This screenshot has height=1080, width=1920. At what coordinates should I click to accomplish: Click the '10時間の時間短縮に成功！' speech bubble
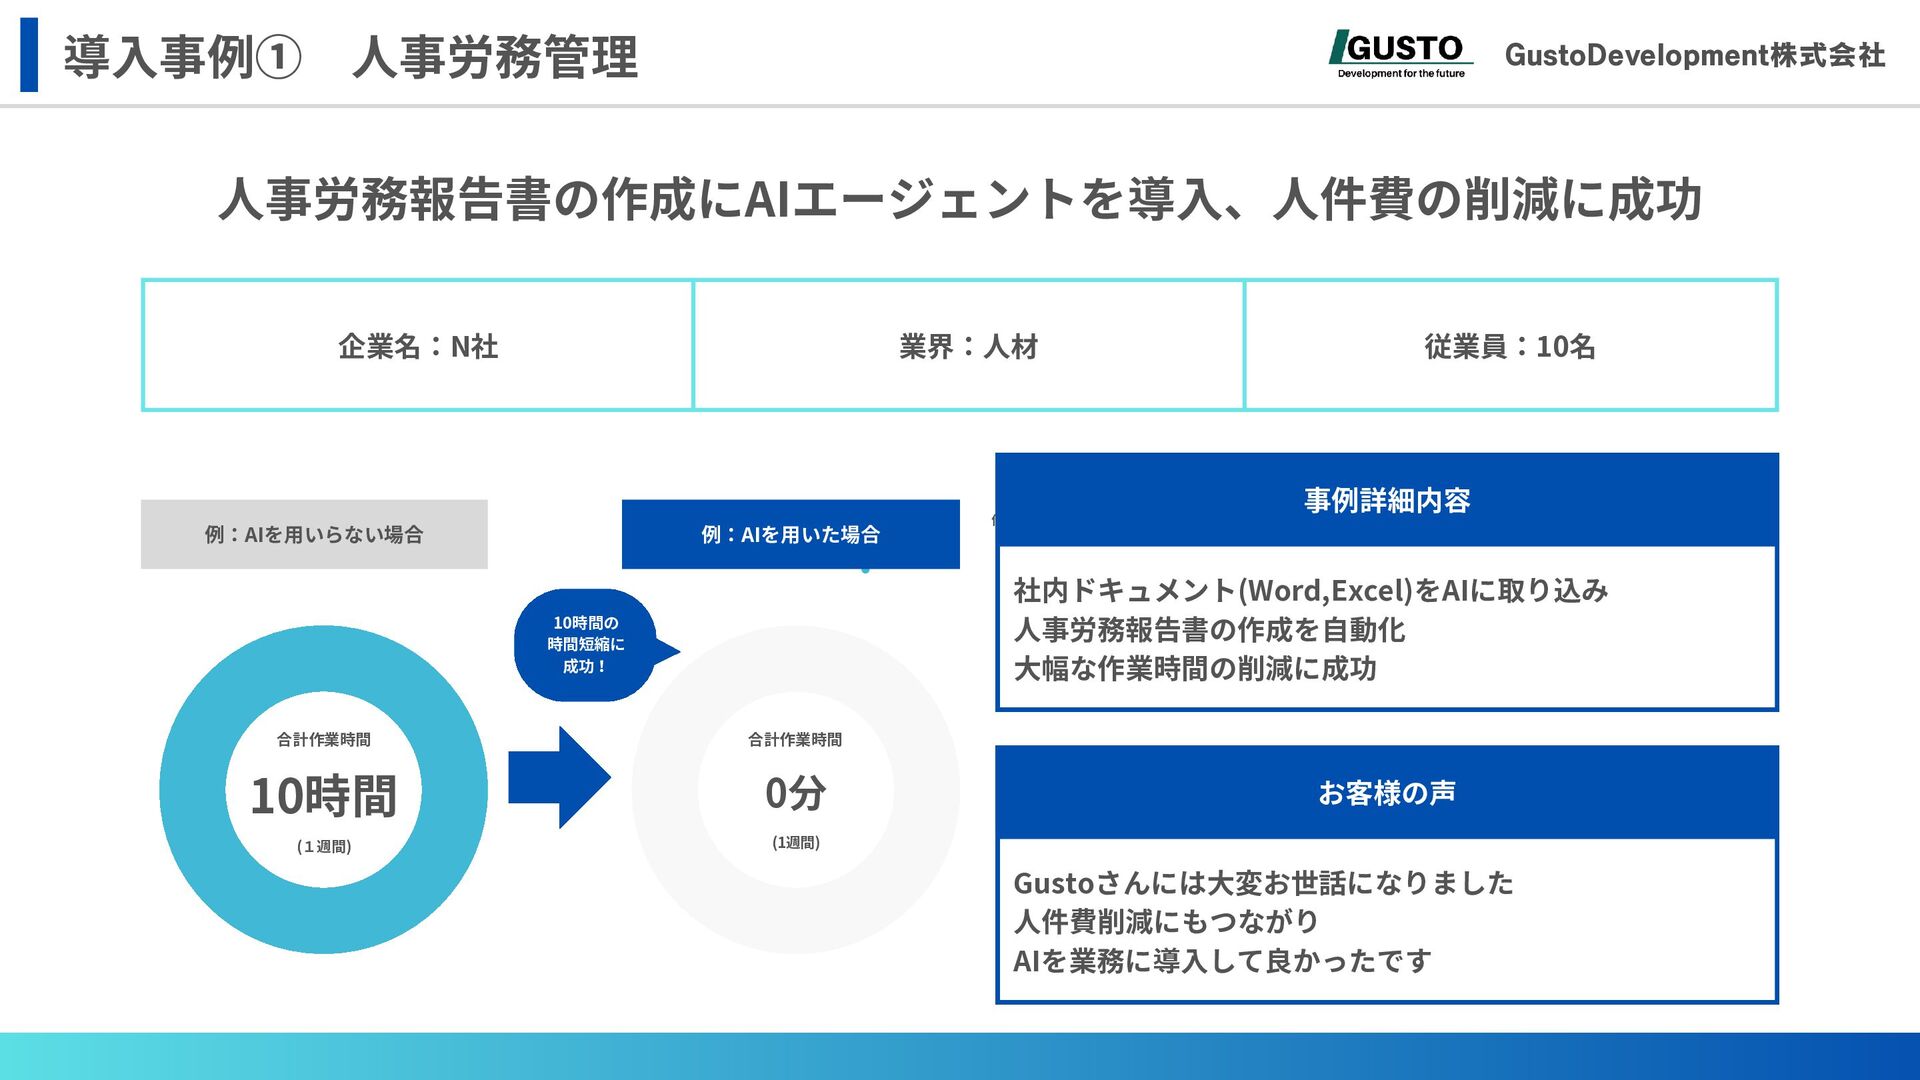click(x=596, y=645)
